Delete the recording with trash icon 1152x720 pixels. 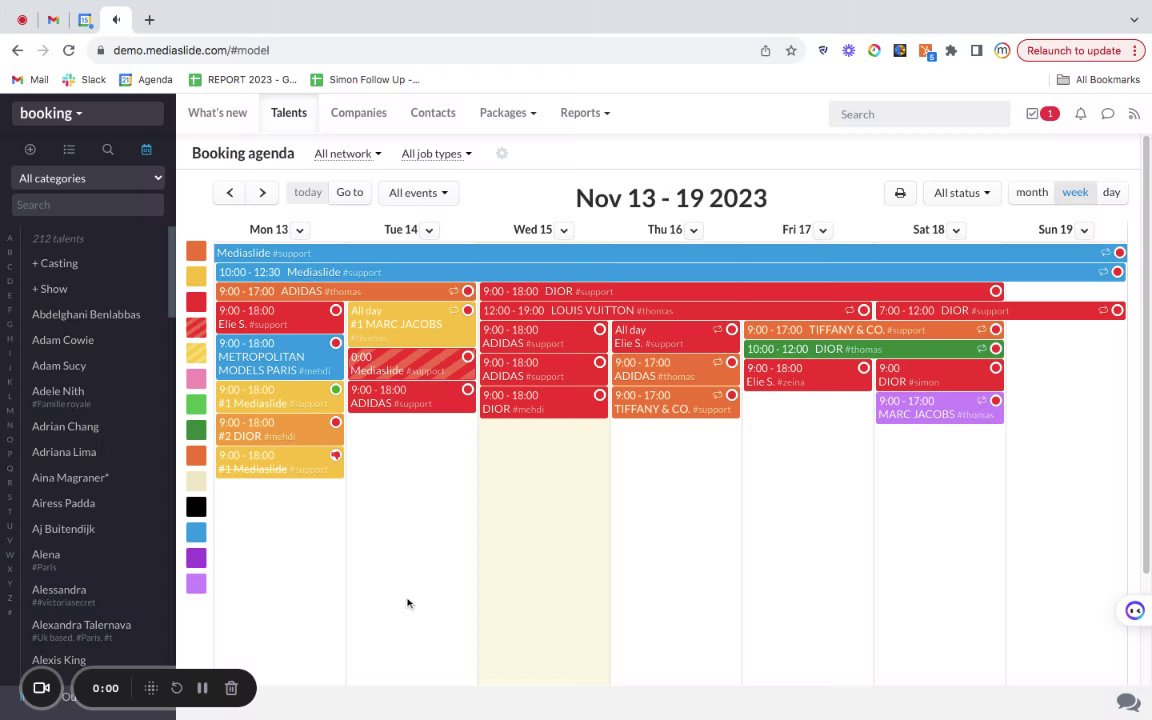[231, 688]
